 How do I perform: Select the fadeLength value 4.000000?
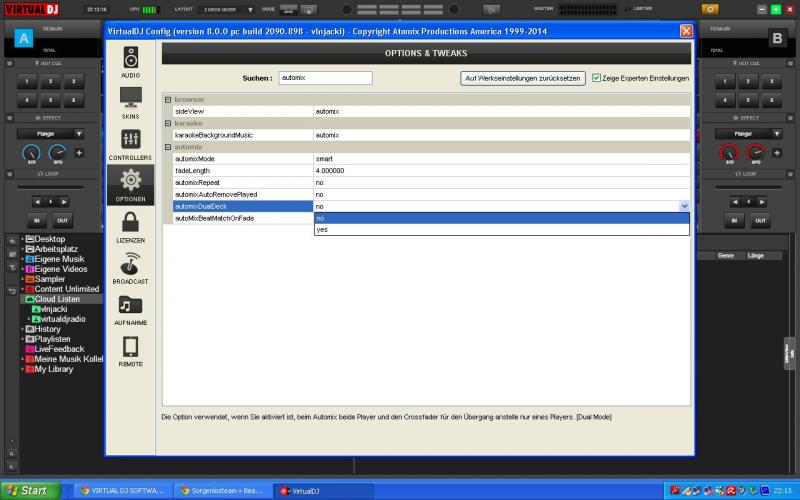click(x=330, y=170)
